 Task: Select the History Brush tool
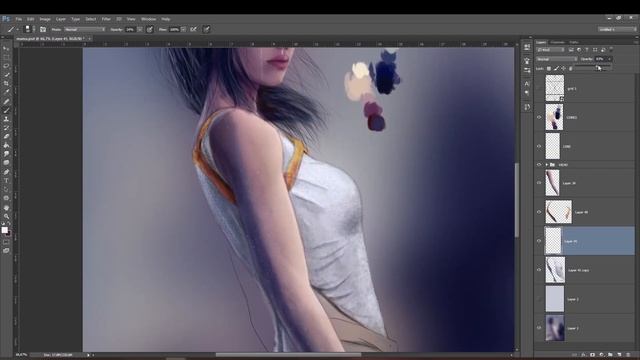pos(6,128)
